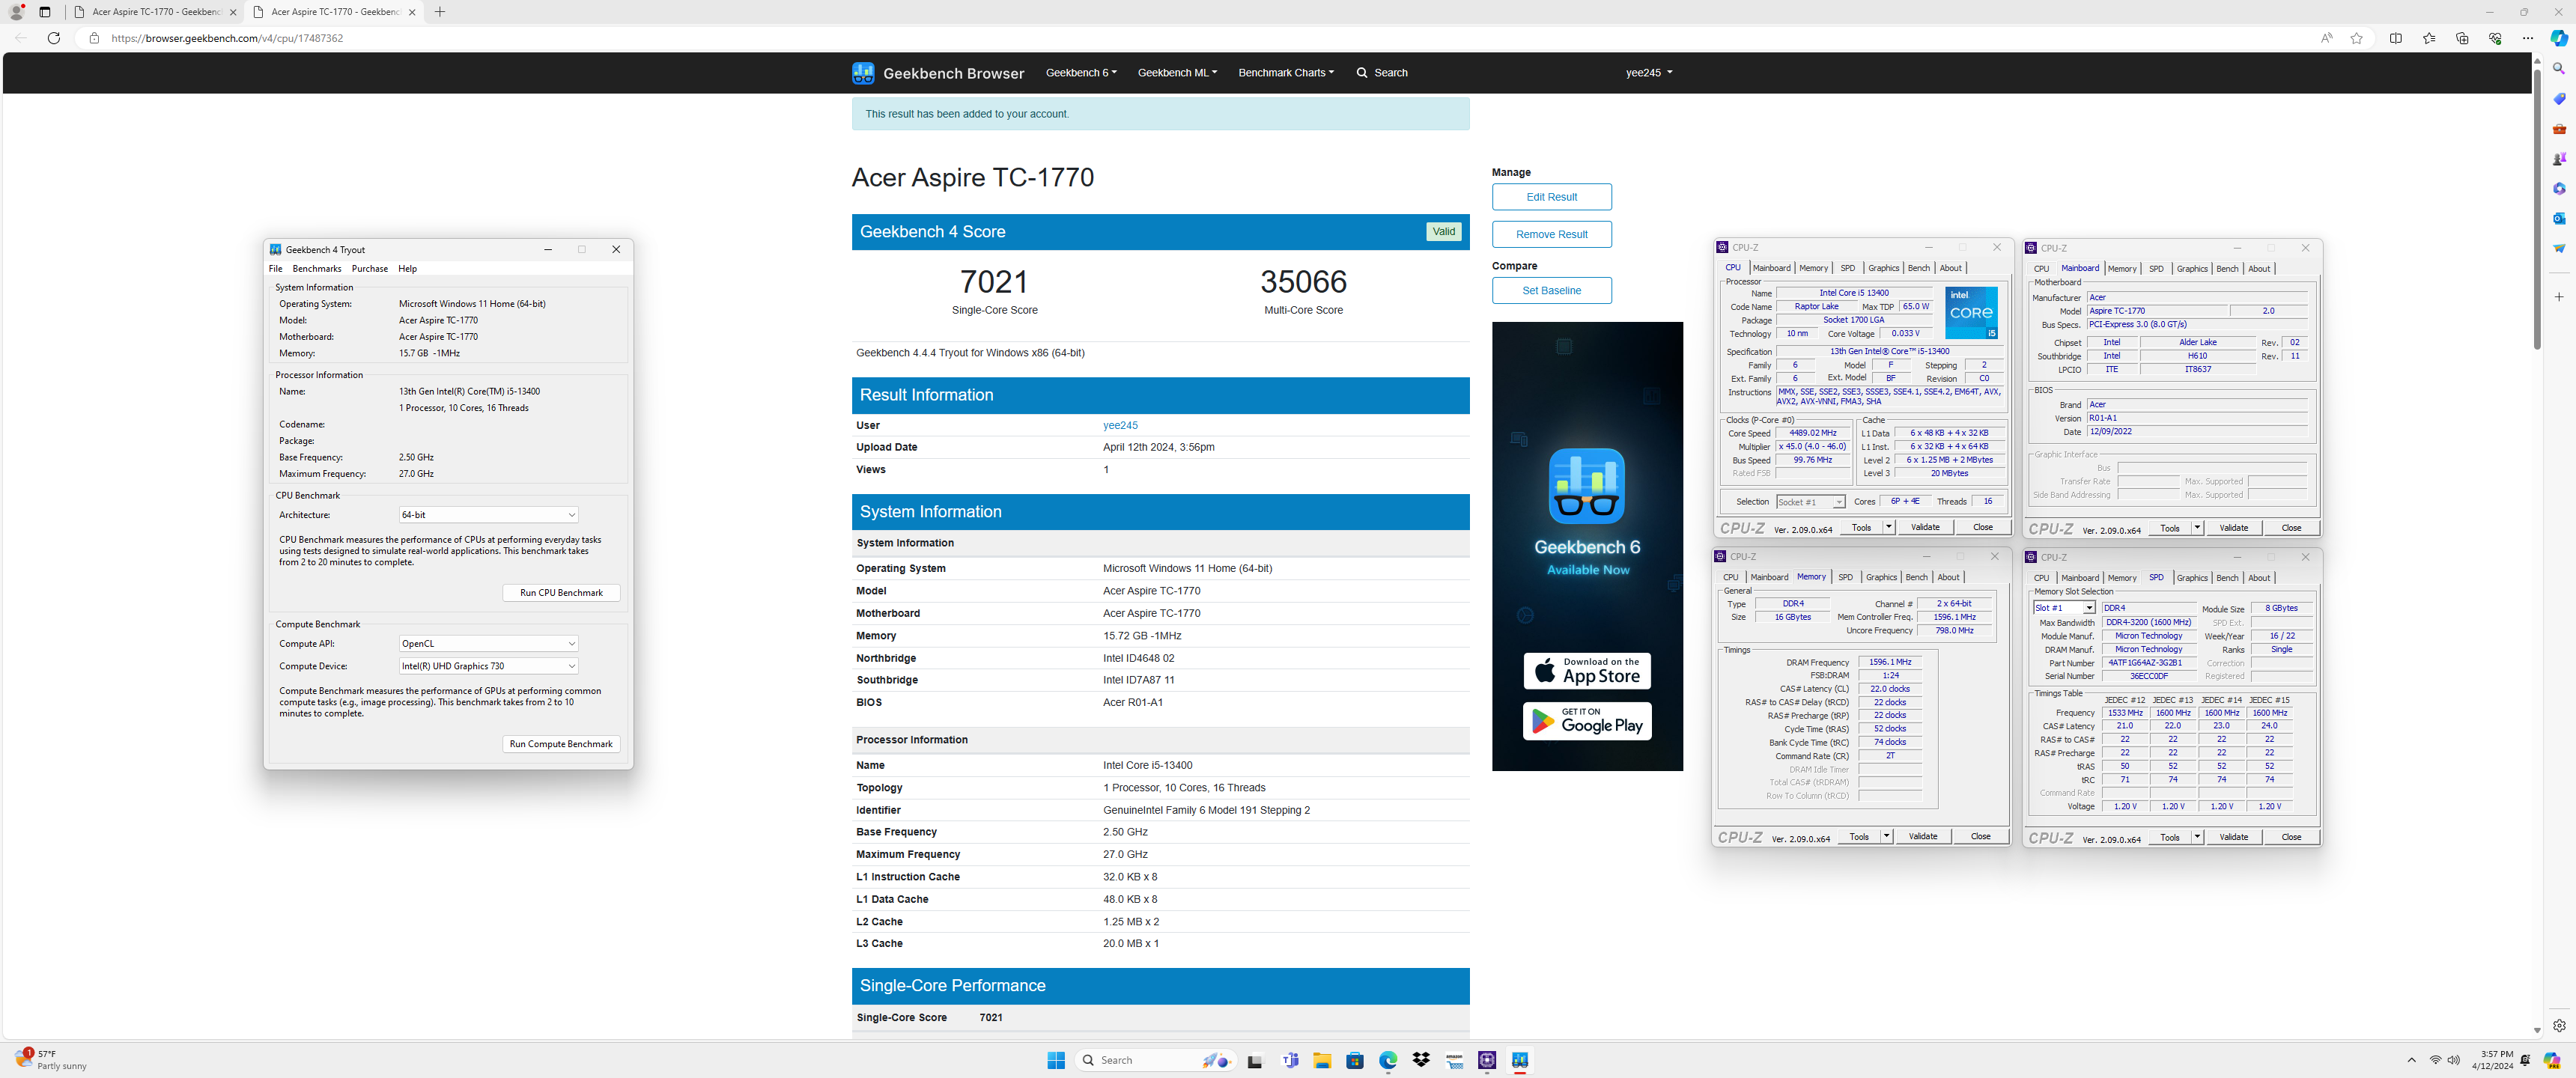2576x1078 pixels.
Task: Click the page vertical scrollbar
Action: click(2537, 209)
